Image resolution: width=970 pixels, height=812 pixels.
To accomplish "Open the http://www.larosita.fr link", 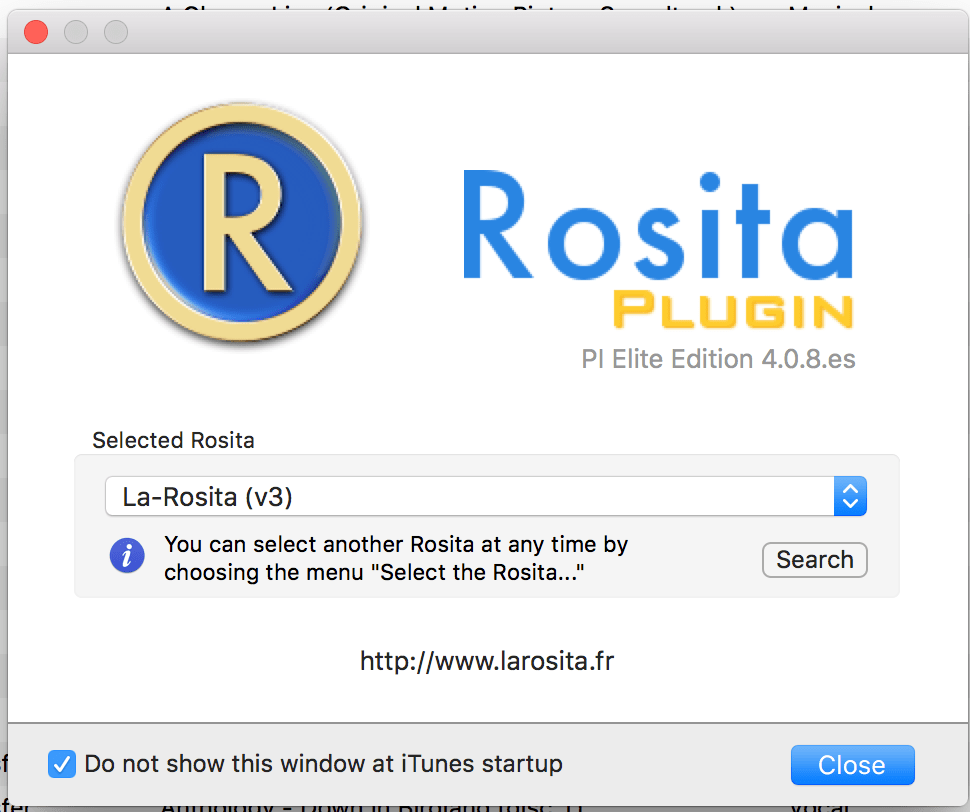I will pos(487,661).
